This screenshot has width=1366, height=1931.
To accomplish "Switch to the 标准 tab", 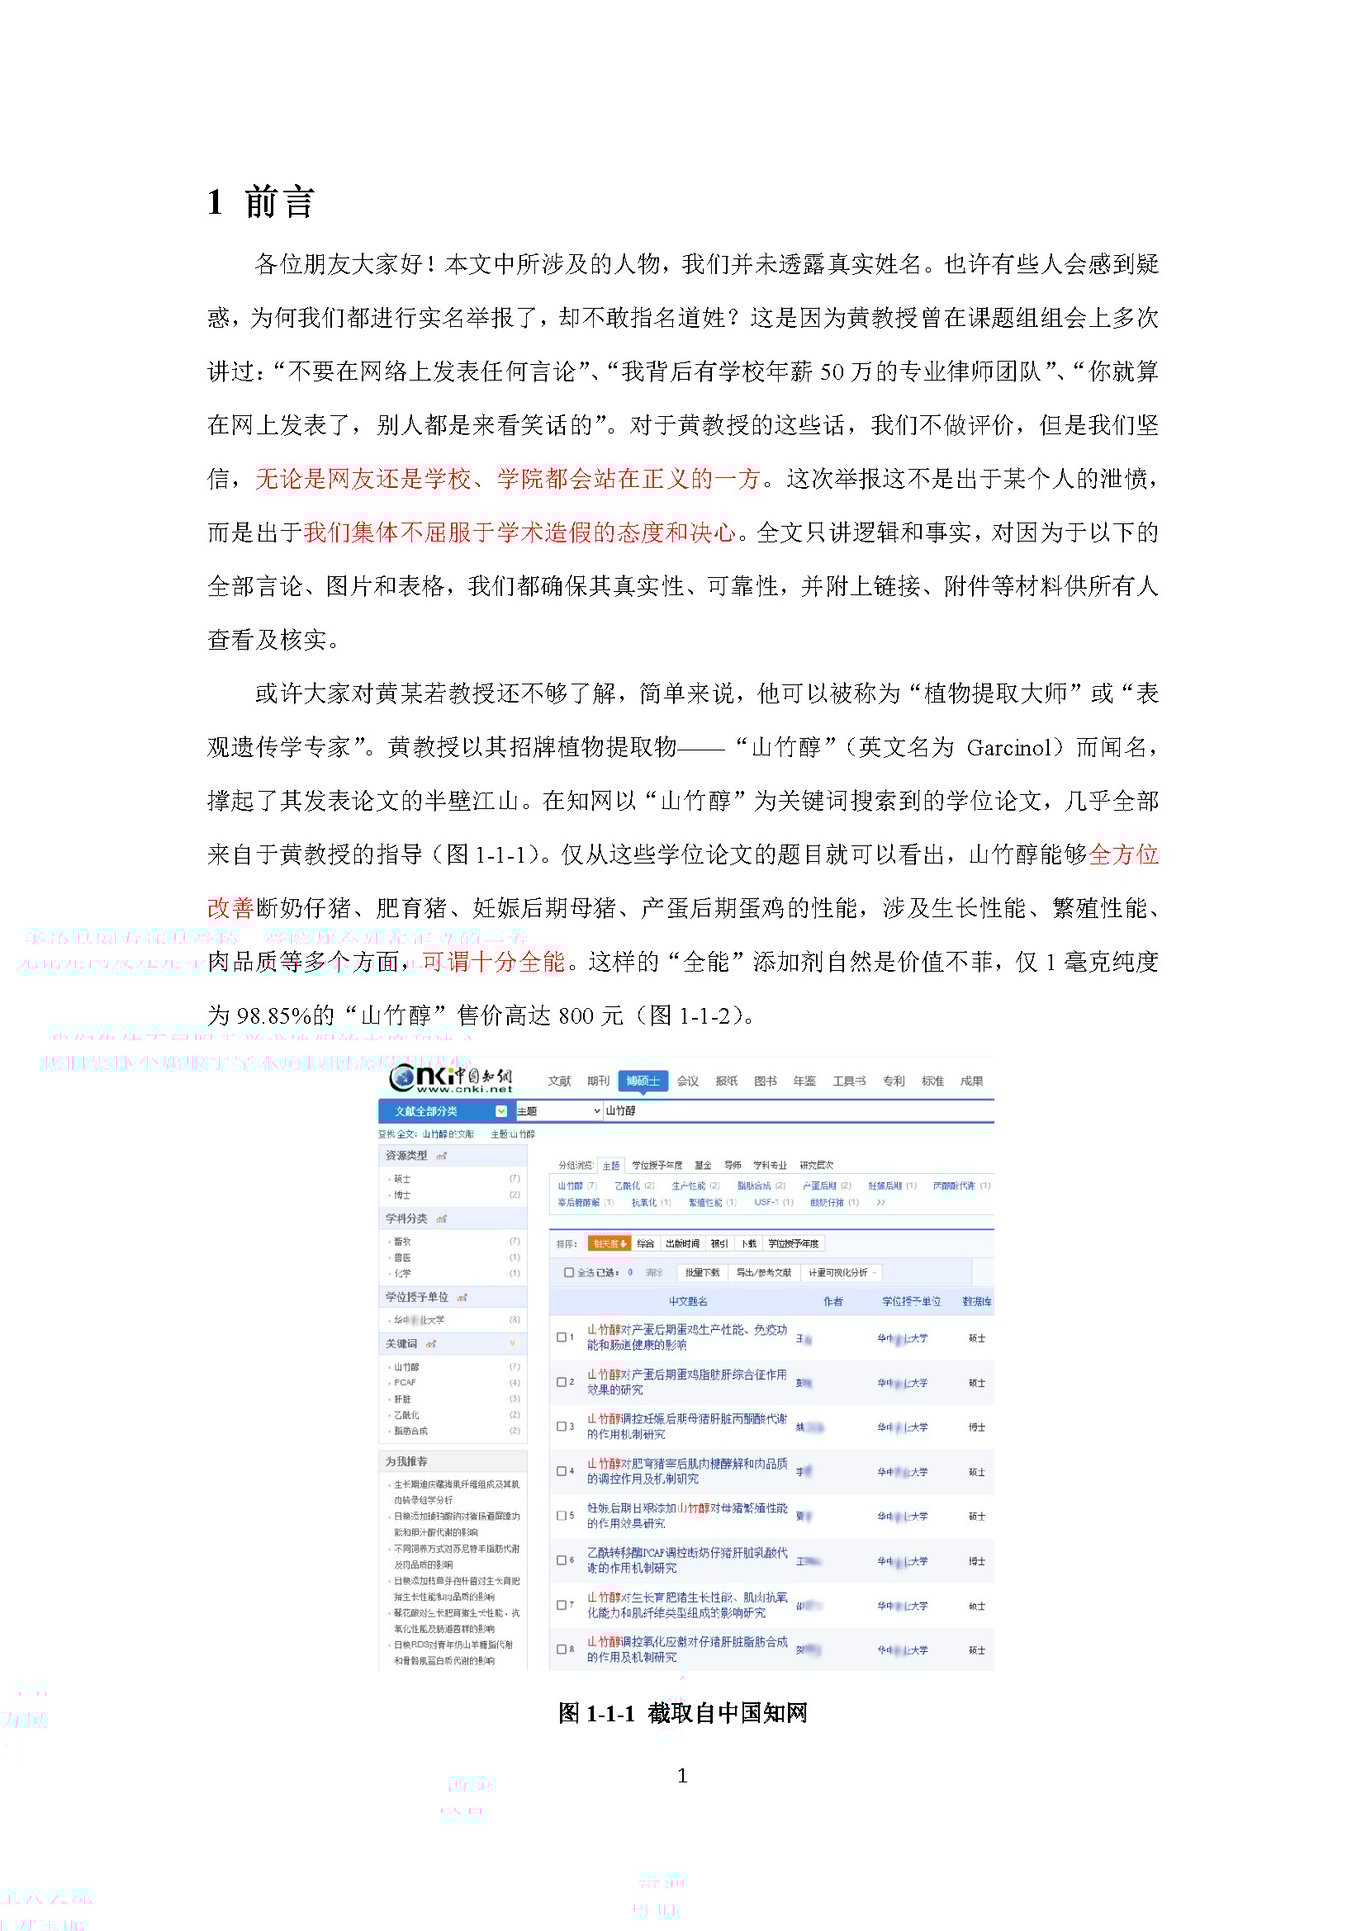I will pyautogui.click(x=932, y=1081).
